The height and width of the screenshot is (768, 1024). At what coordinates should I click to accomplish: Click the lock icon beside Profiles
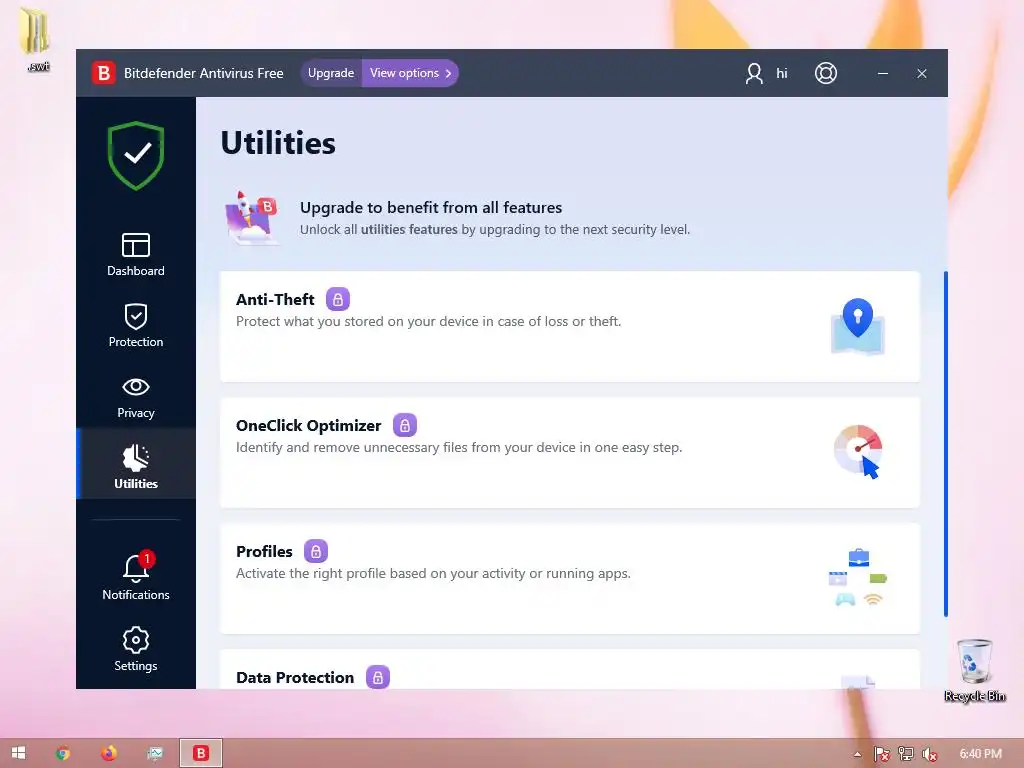[x=315, y=551]
